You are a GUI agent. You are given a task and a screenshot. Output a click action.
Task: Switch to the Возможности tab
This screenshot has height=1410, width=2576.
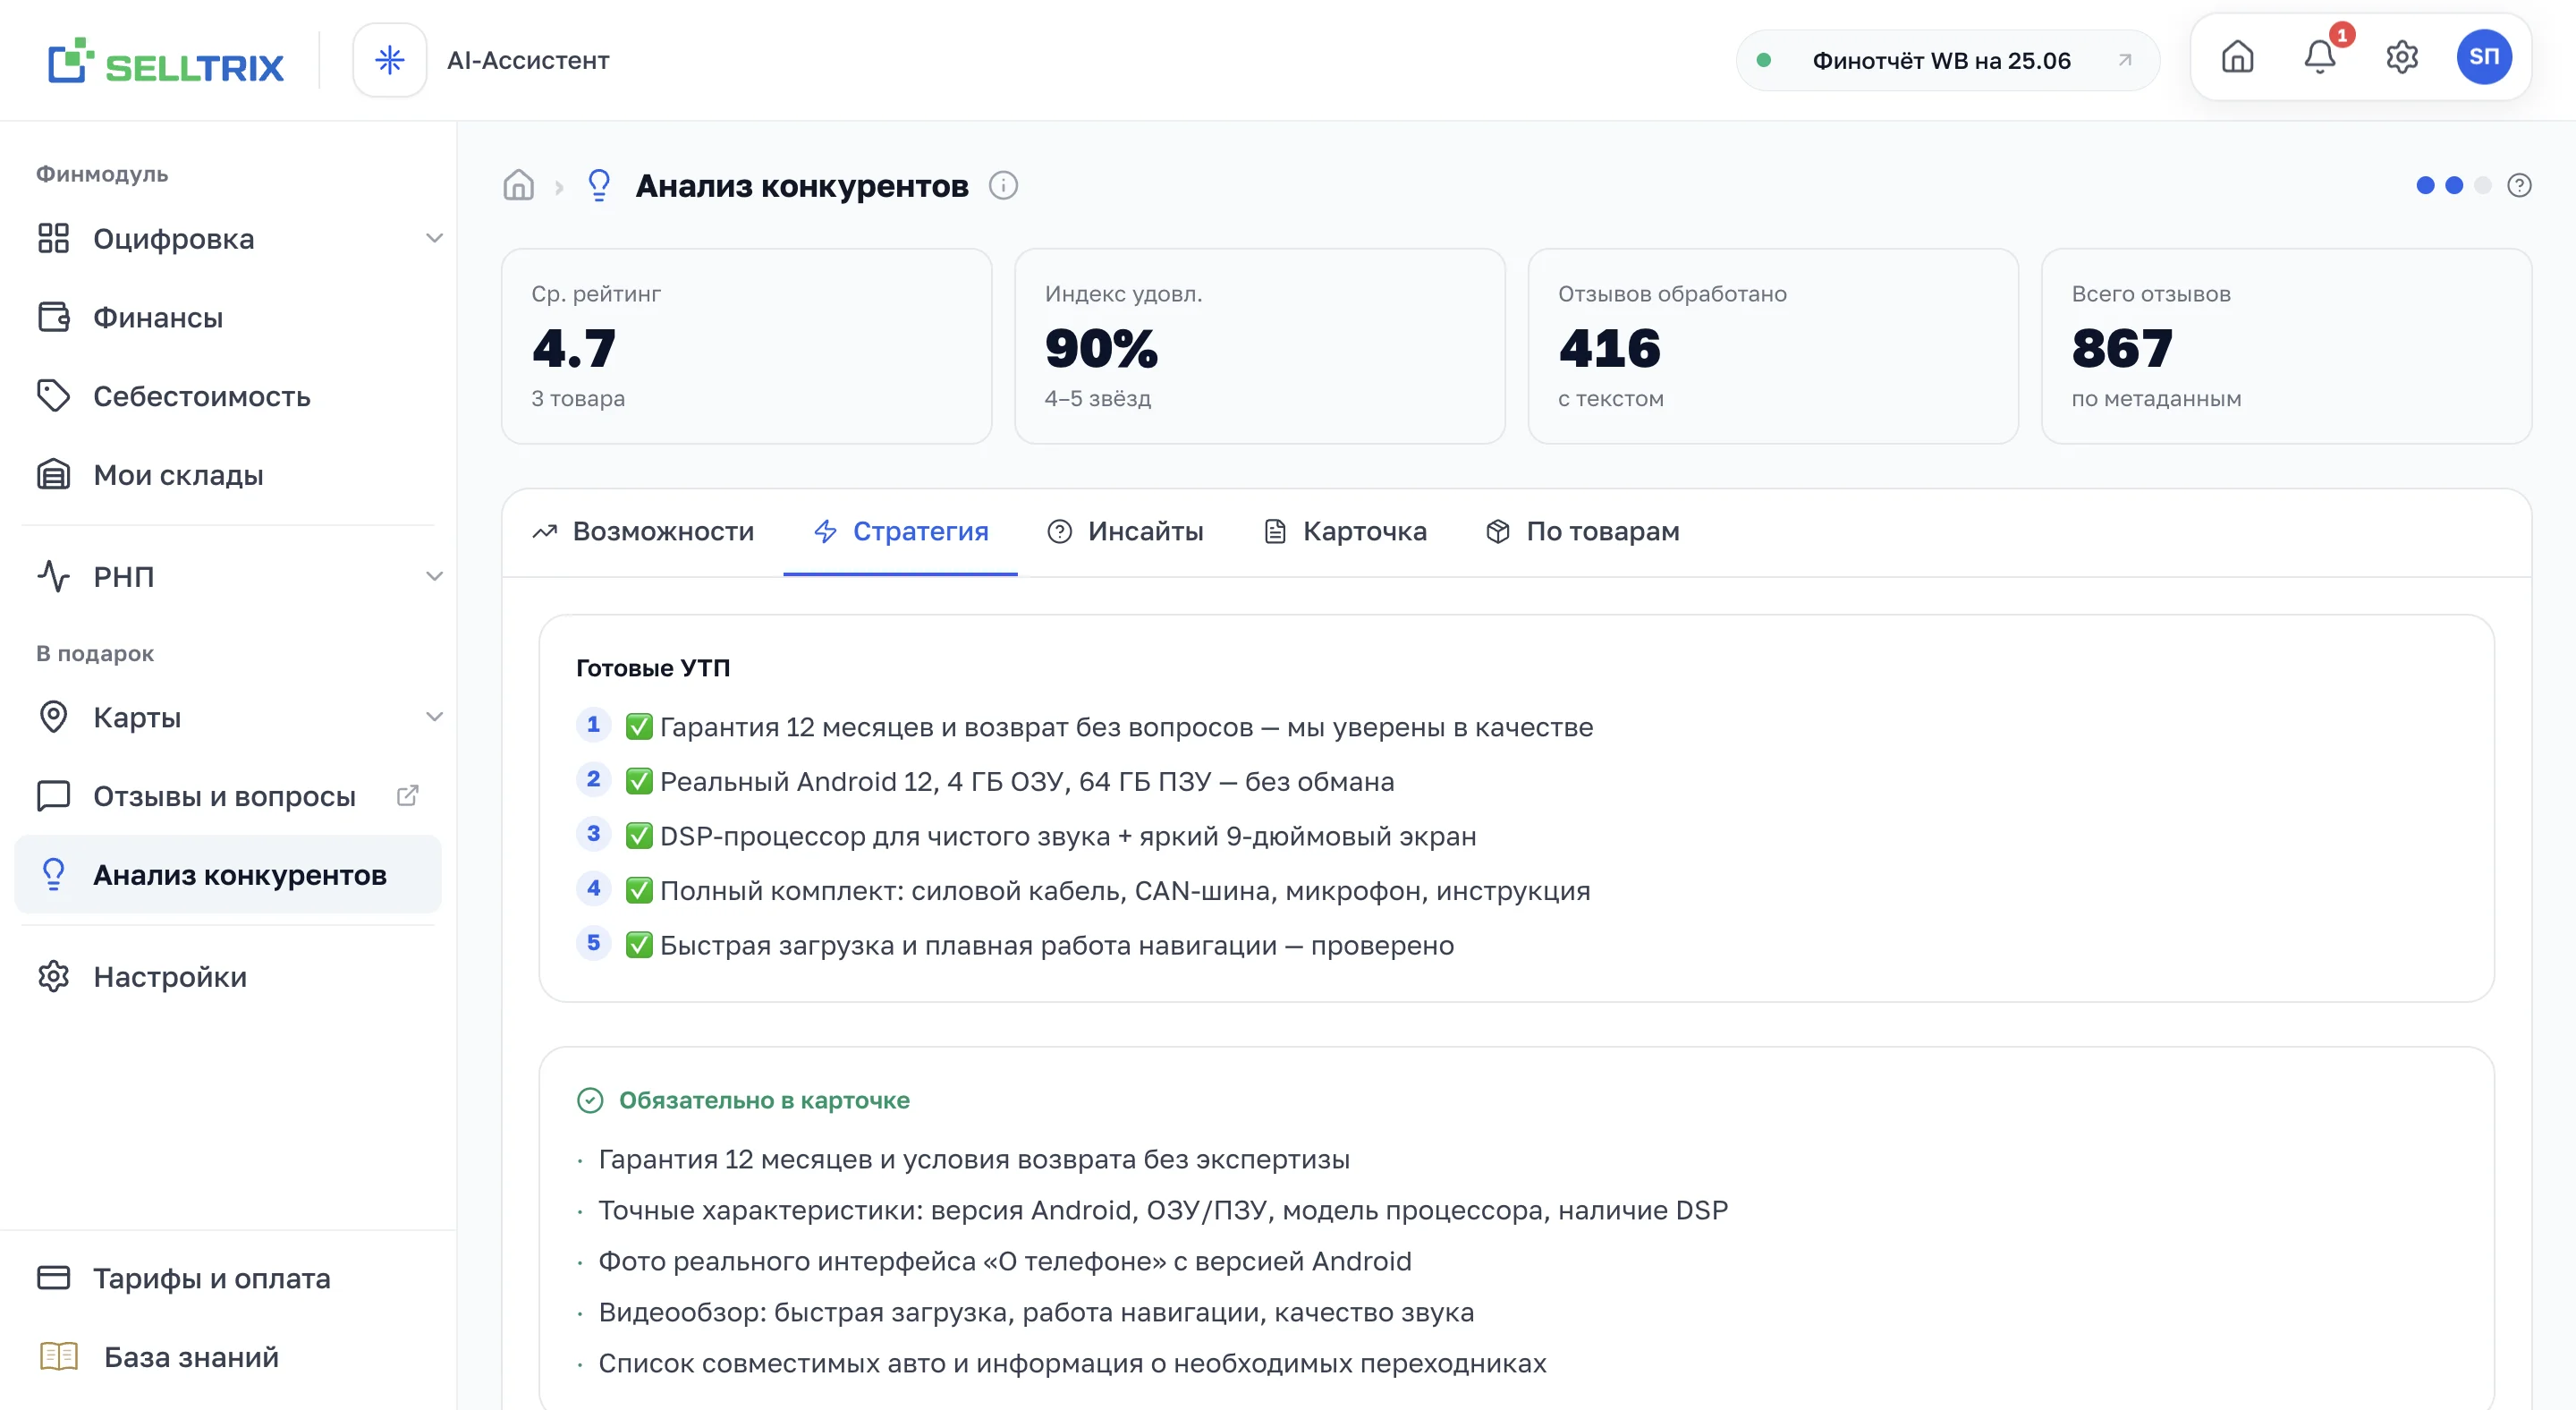coord(643,531)
